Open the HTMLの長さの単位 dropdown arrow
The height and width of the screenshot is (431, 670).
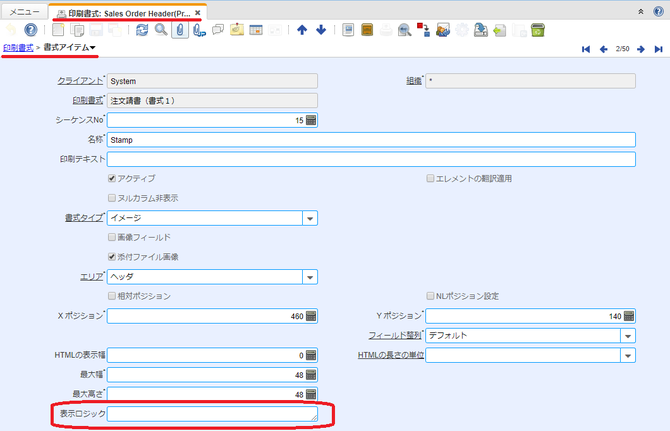[628, 355]
